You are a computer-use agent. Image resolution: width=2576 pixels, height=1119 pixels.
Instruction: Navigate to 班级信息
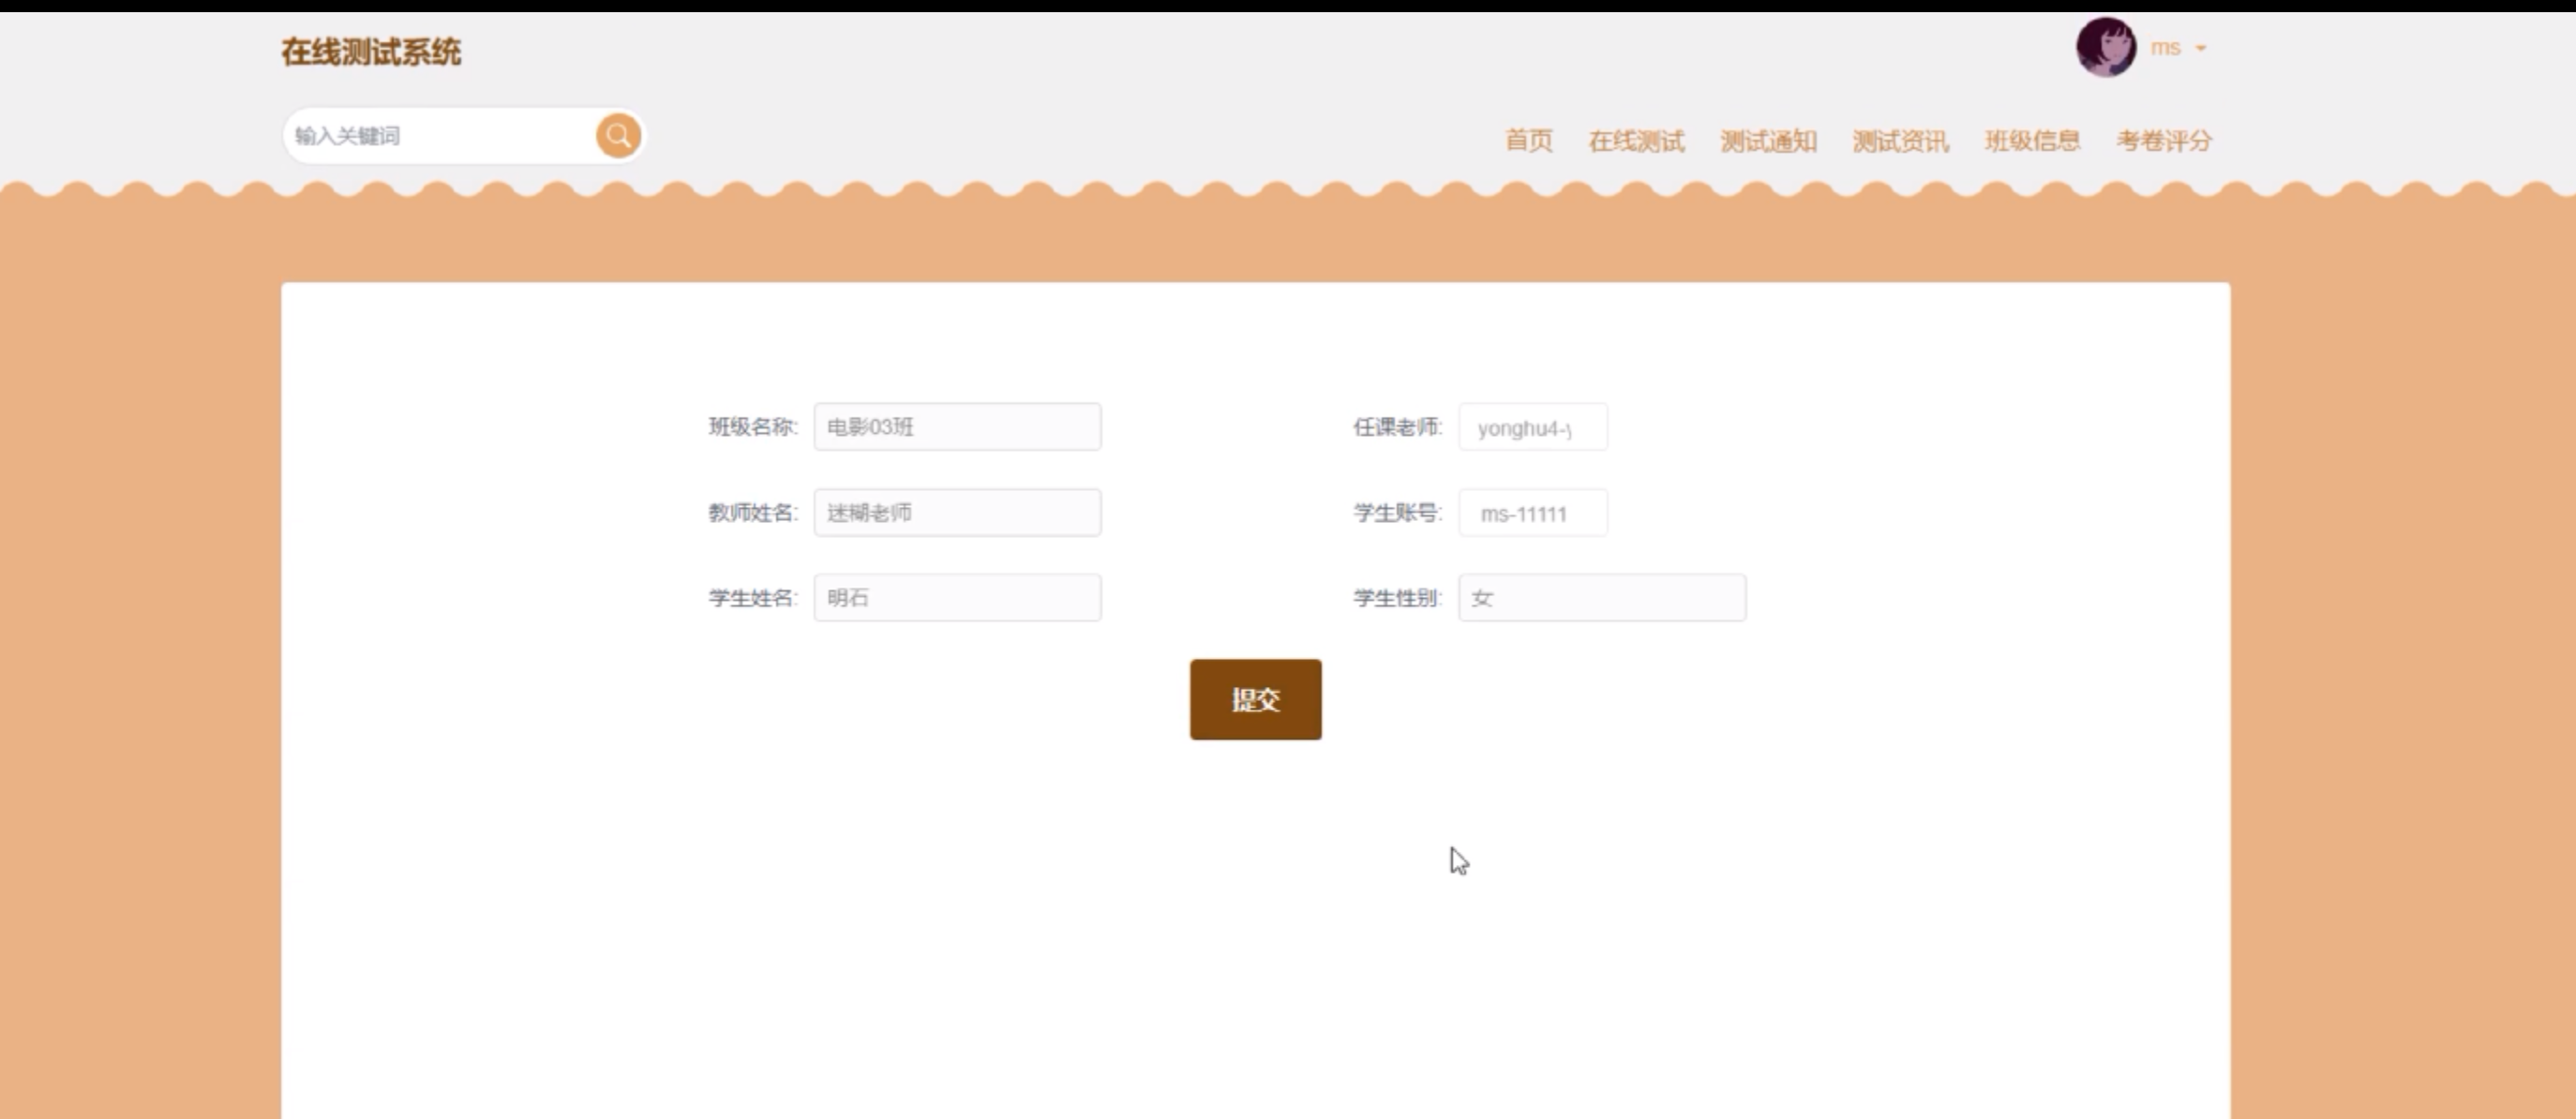tap(2032, 141)
